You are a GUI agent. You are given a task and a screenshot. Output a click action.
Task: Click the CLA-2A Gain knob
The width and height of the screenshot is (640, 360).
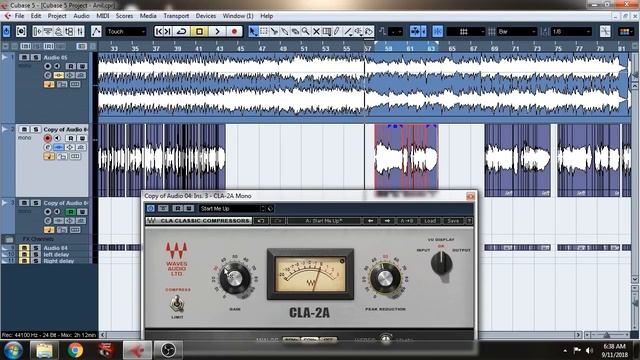(x=234, y=278)
